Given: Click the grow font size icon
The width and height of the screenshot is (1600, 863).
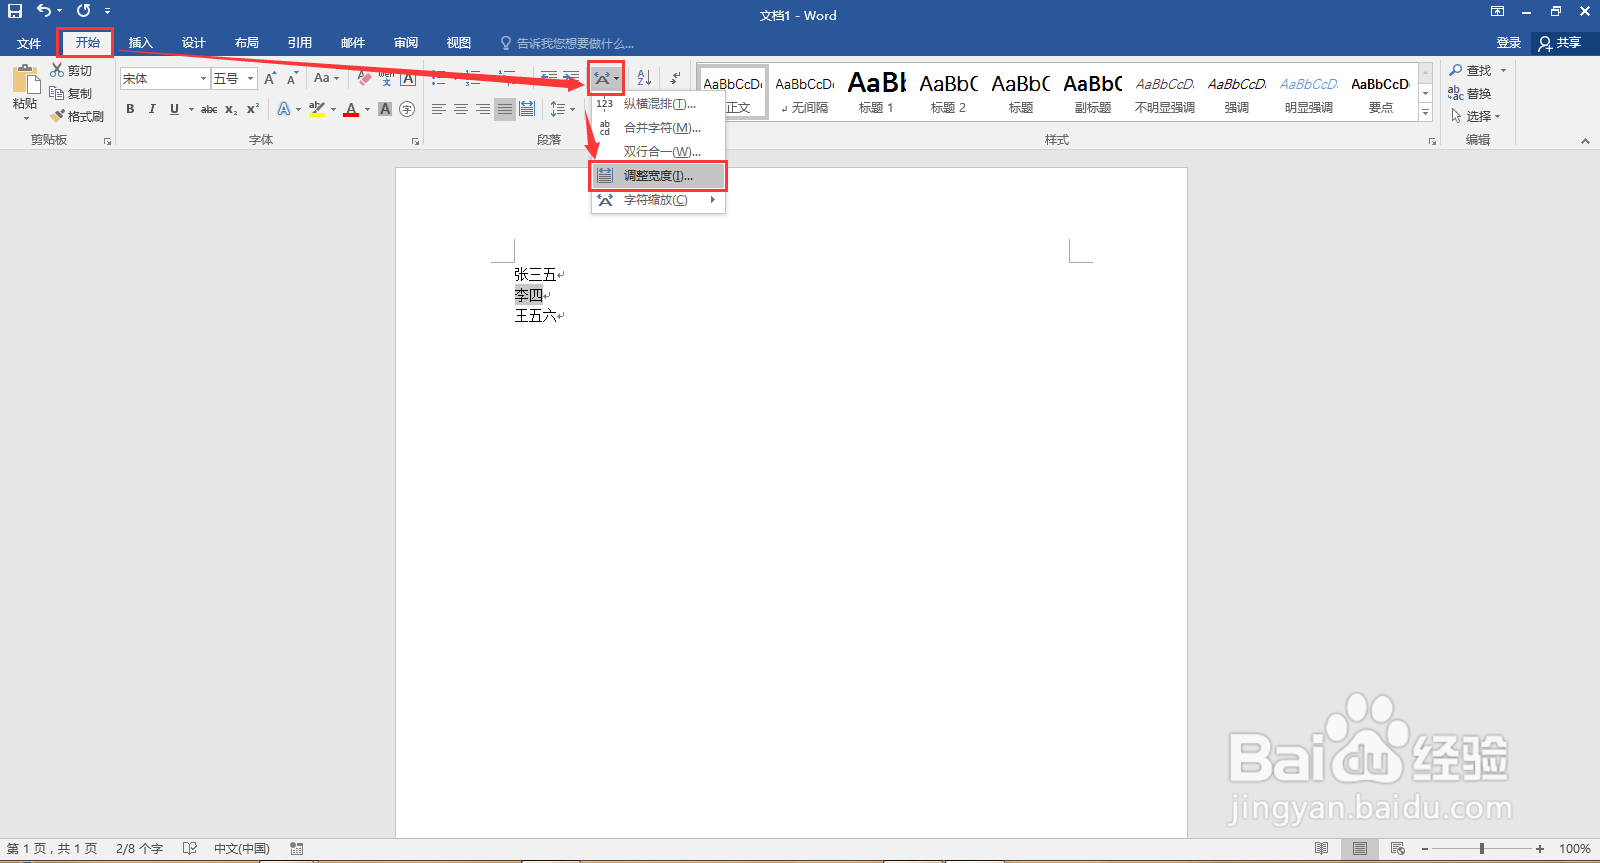Looking at the screenshot, I should click(270, 78).
